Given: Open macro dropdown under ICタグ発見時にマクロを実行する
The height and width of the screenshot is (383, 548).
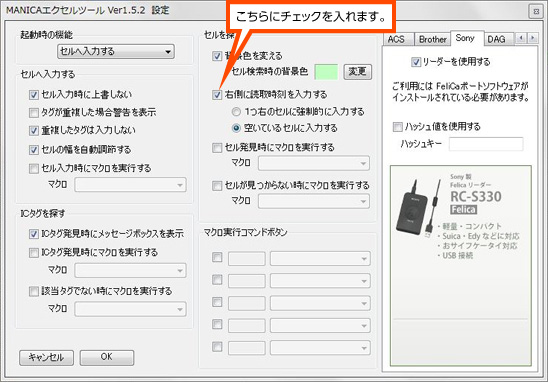Looking at the screenshot, I should (130, 270).
